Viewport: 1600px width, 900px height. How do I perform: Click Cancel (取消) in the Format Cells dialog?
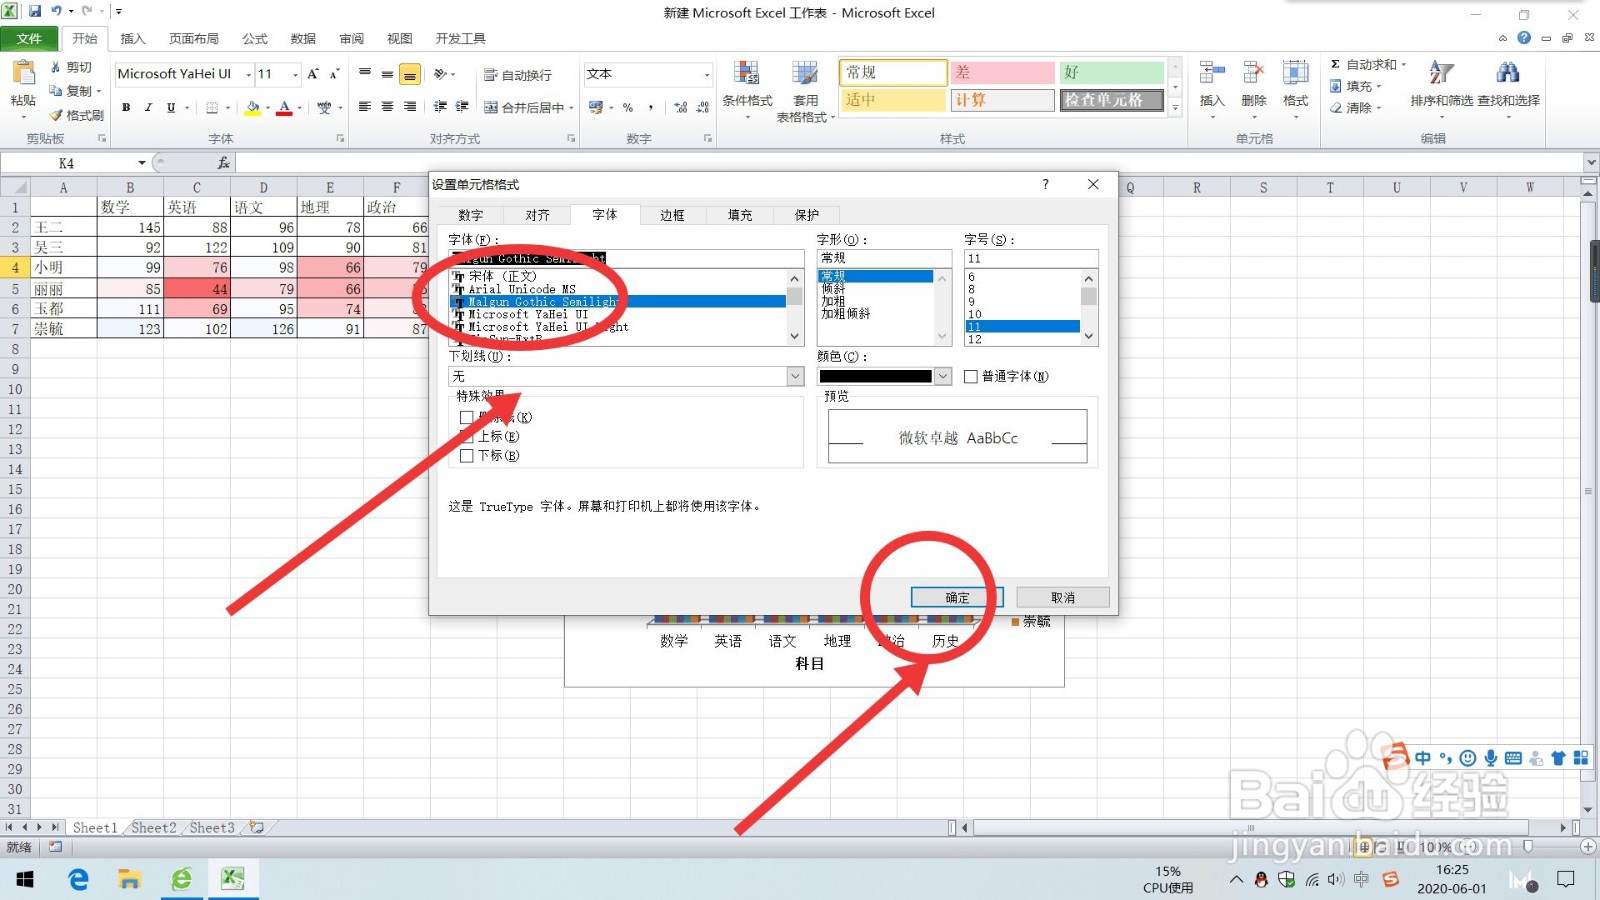click(1063, 597)
